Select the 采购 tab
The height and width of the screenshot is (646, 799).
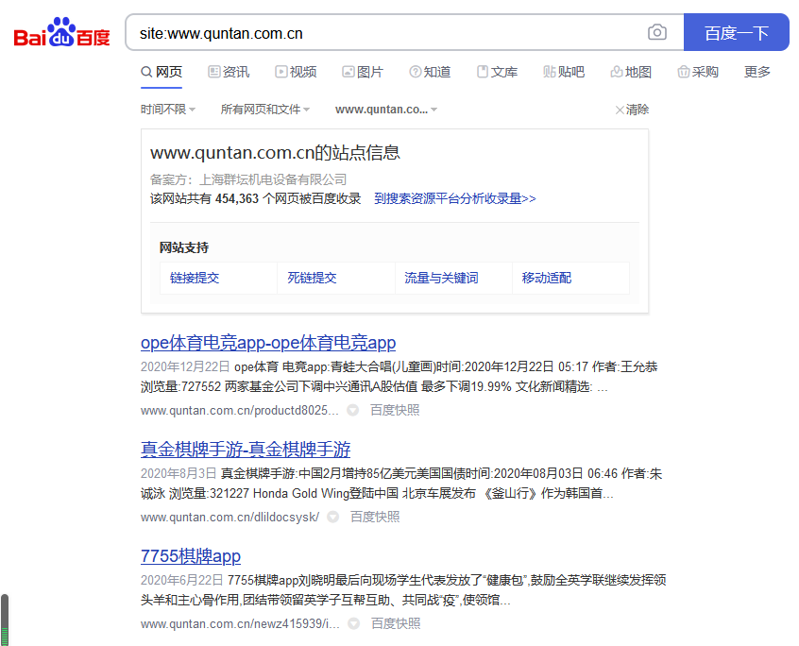pos(698,72)
